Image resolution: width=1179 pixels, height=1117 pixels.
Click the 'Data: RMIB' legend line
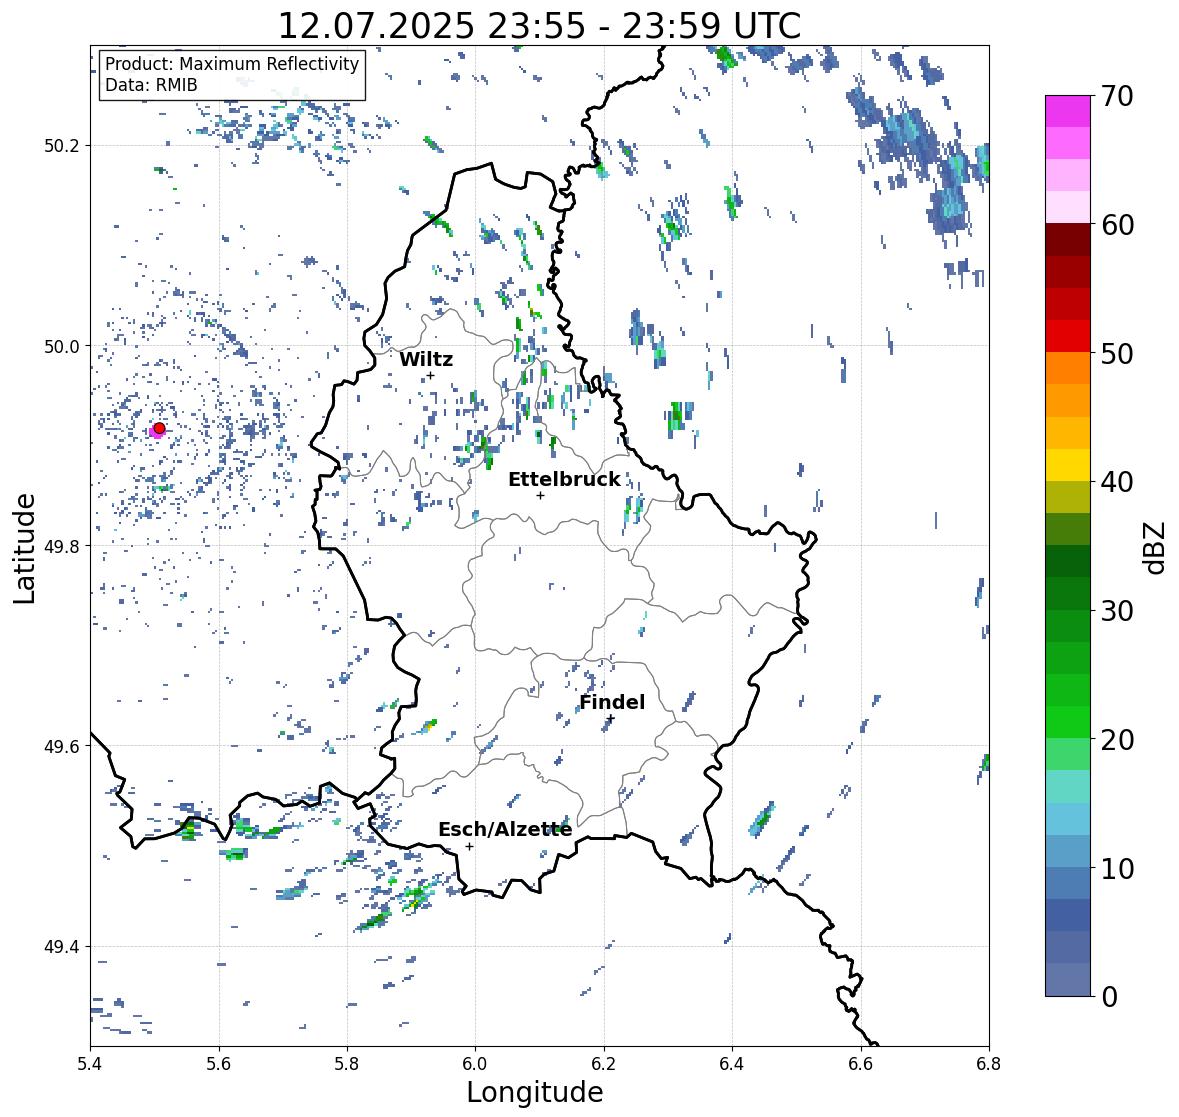151,85
